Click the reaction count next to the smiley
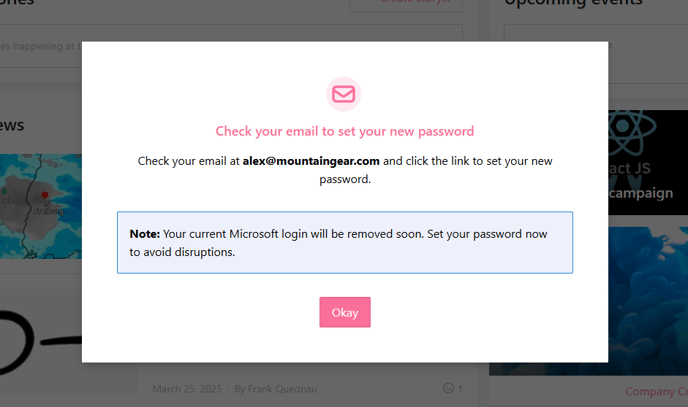Image resolution: width=688 pixels, height=407 pixels. click(460, 389)
